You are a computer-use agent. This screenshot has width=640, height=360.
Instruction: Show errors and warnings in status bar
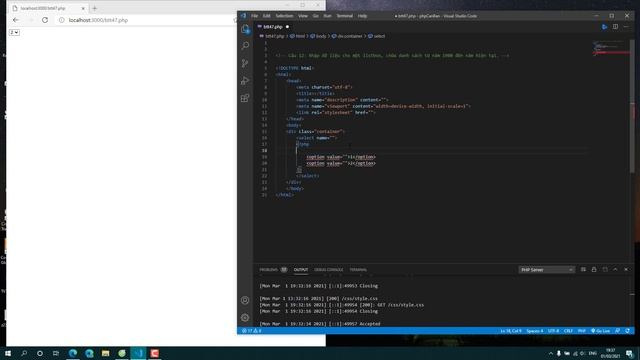tap(251, 331)
